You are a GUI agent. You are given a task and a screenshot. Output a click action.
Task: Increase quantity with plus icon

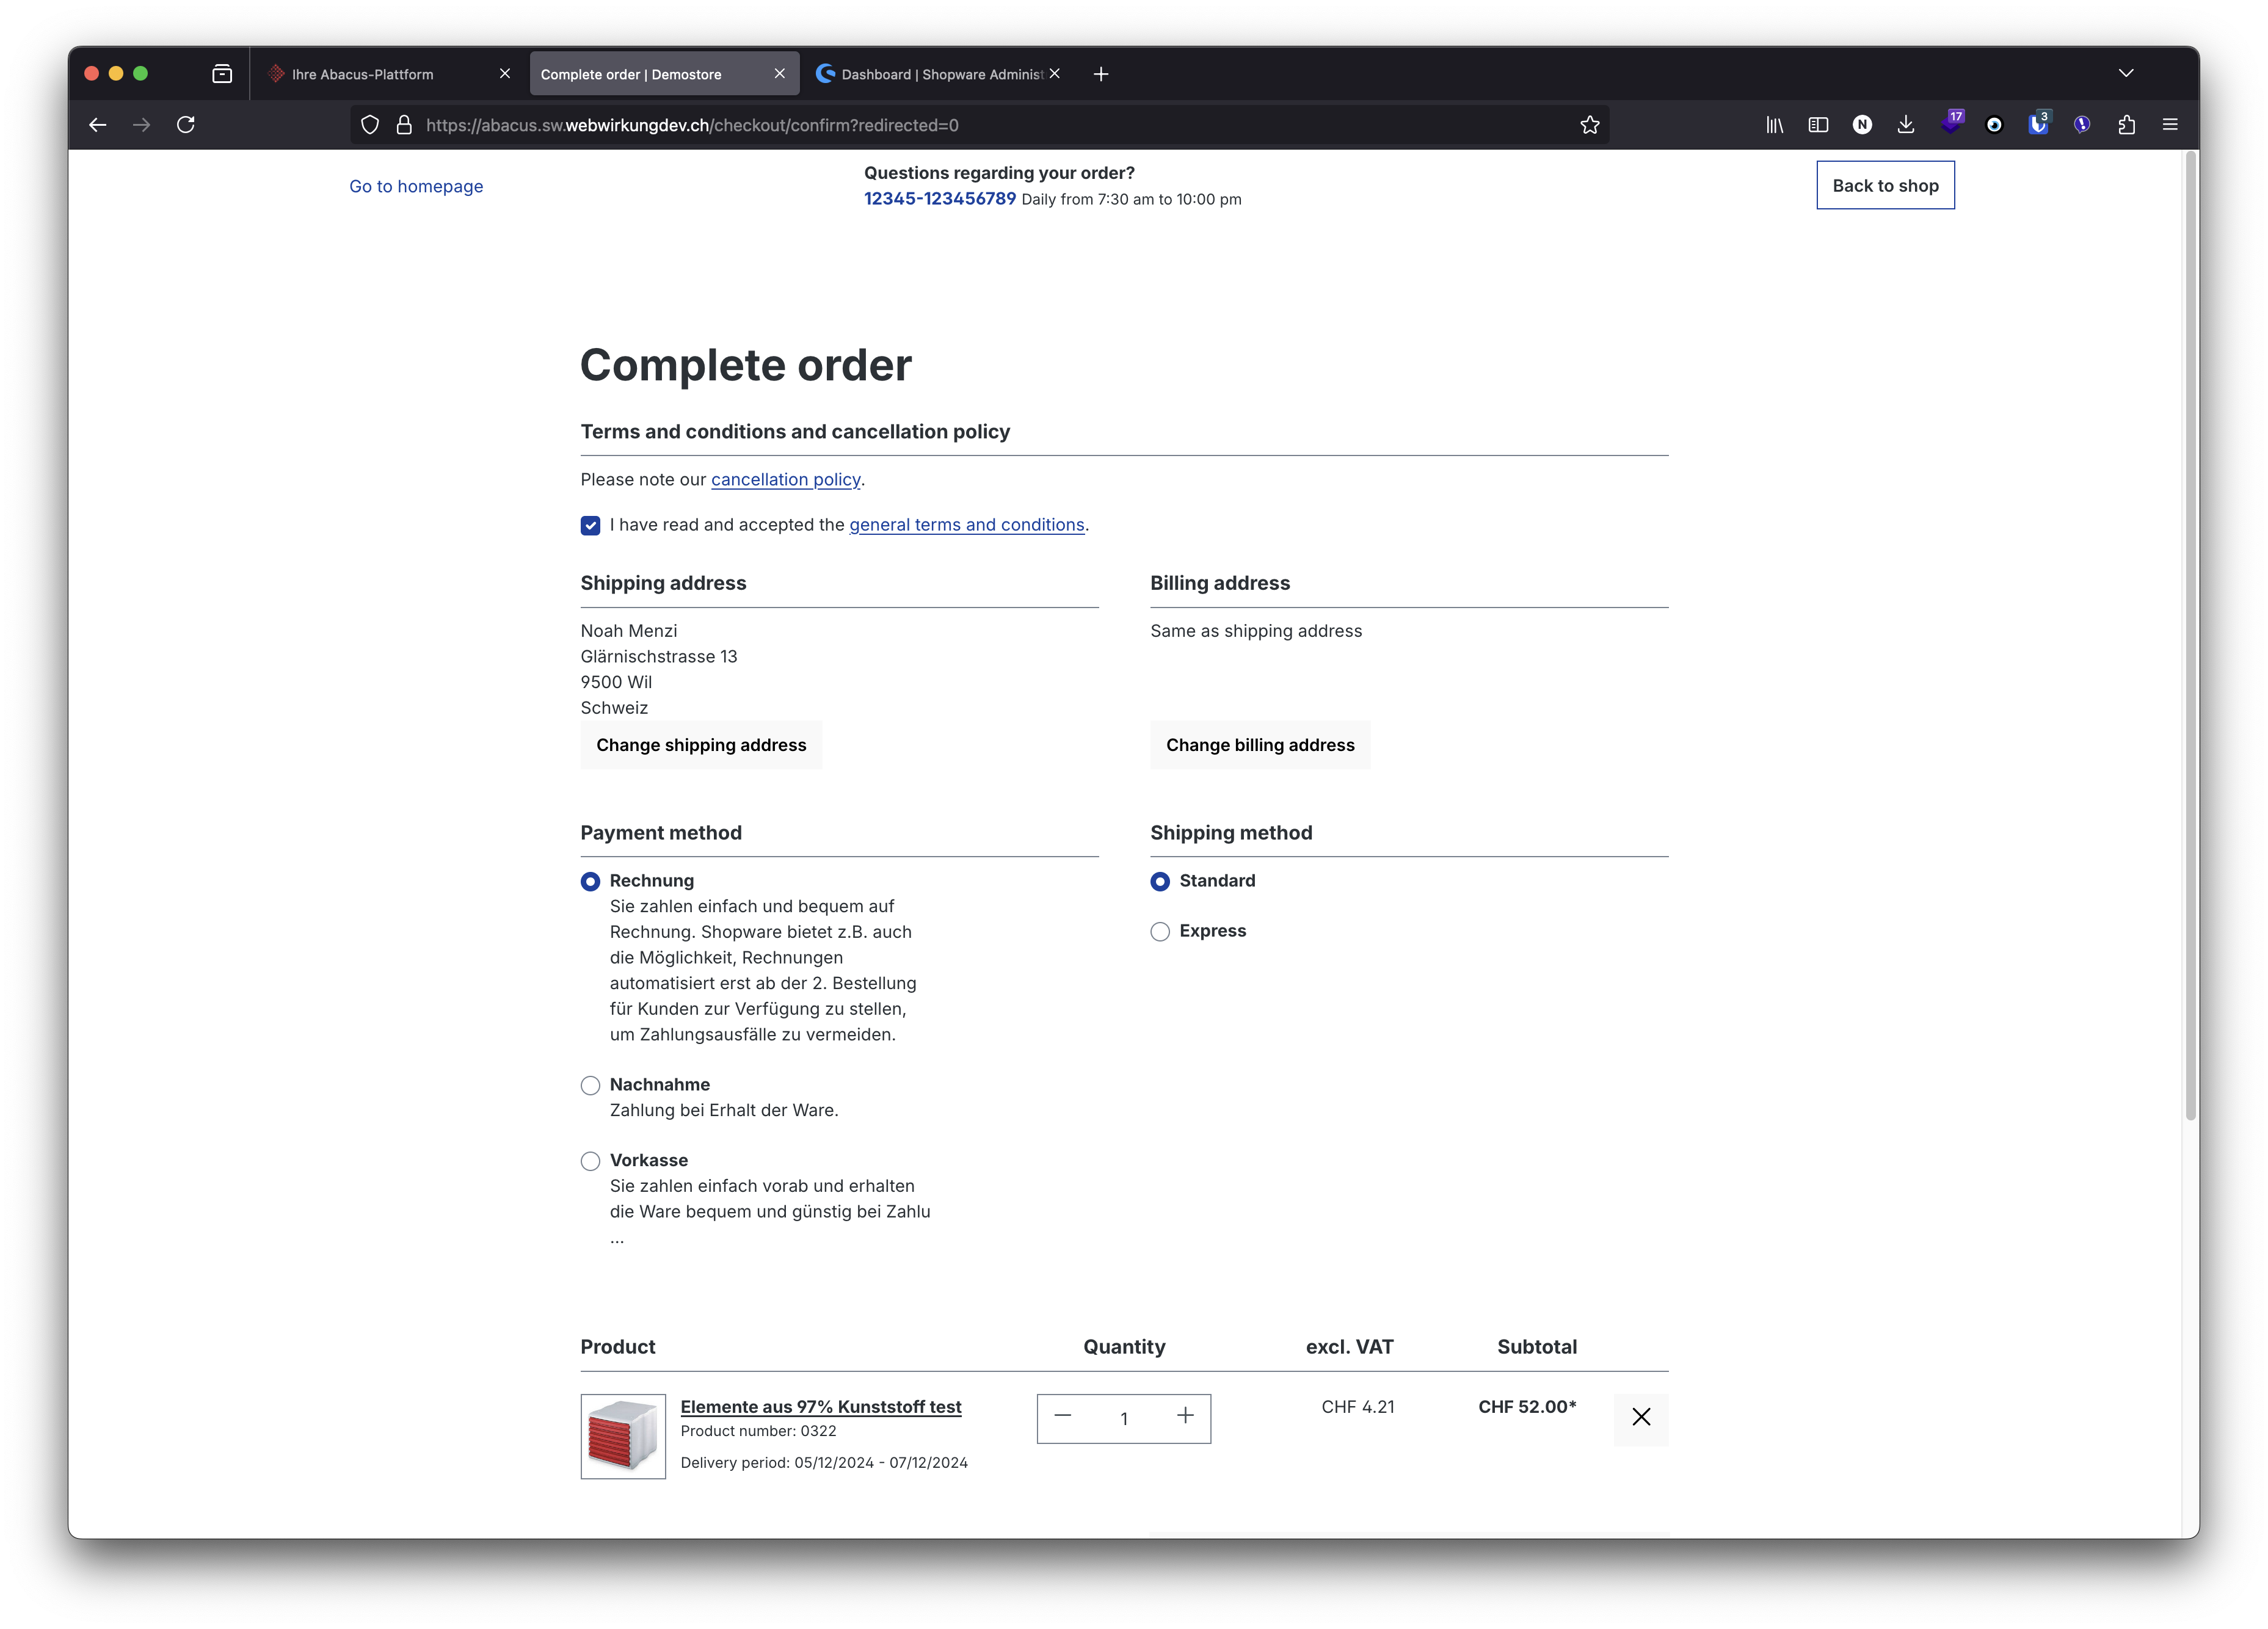pyautogui.click(x=1185, y=1416)
